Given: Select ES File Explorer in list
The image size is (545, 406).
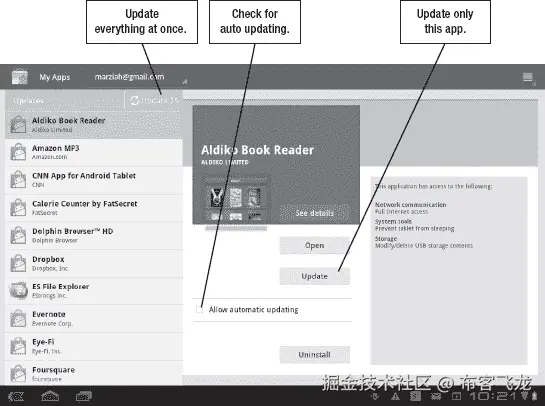Looking at the screenshot, I should click(94, 291).
